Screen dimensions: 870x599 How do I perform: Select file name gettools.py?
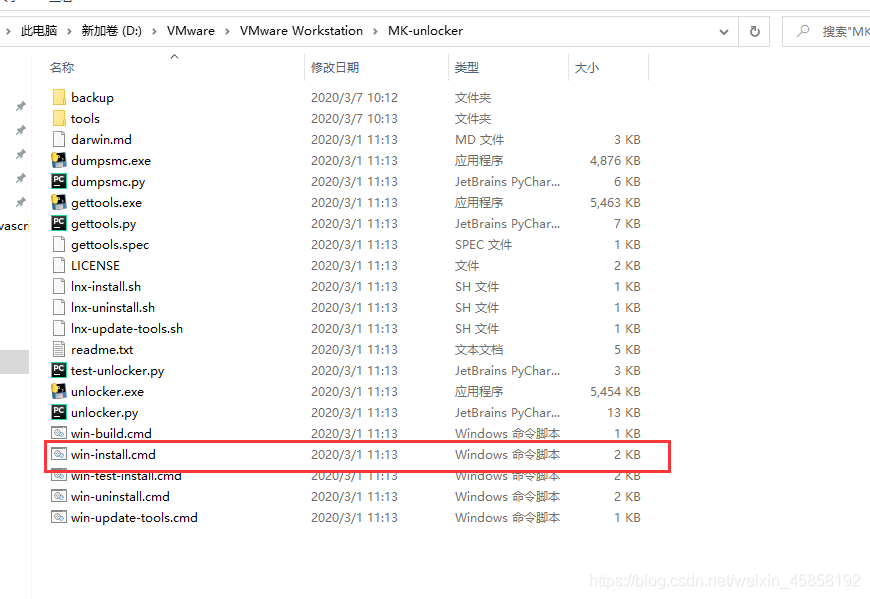[104, 224]
